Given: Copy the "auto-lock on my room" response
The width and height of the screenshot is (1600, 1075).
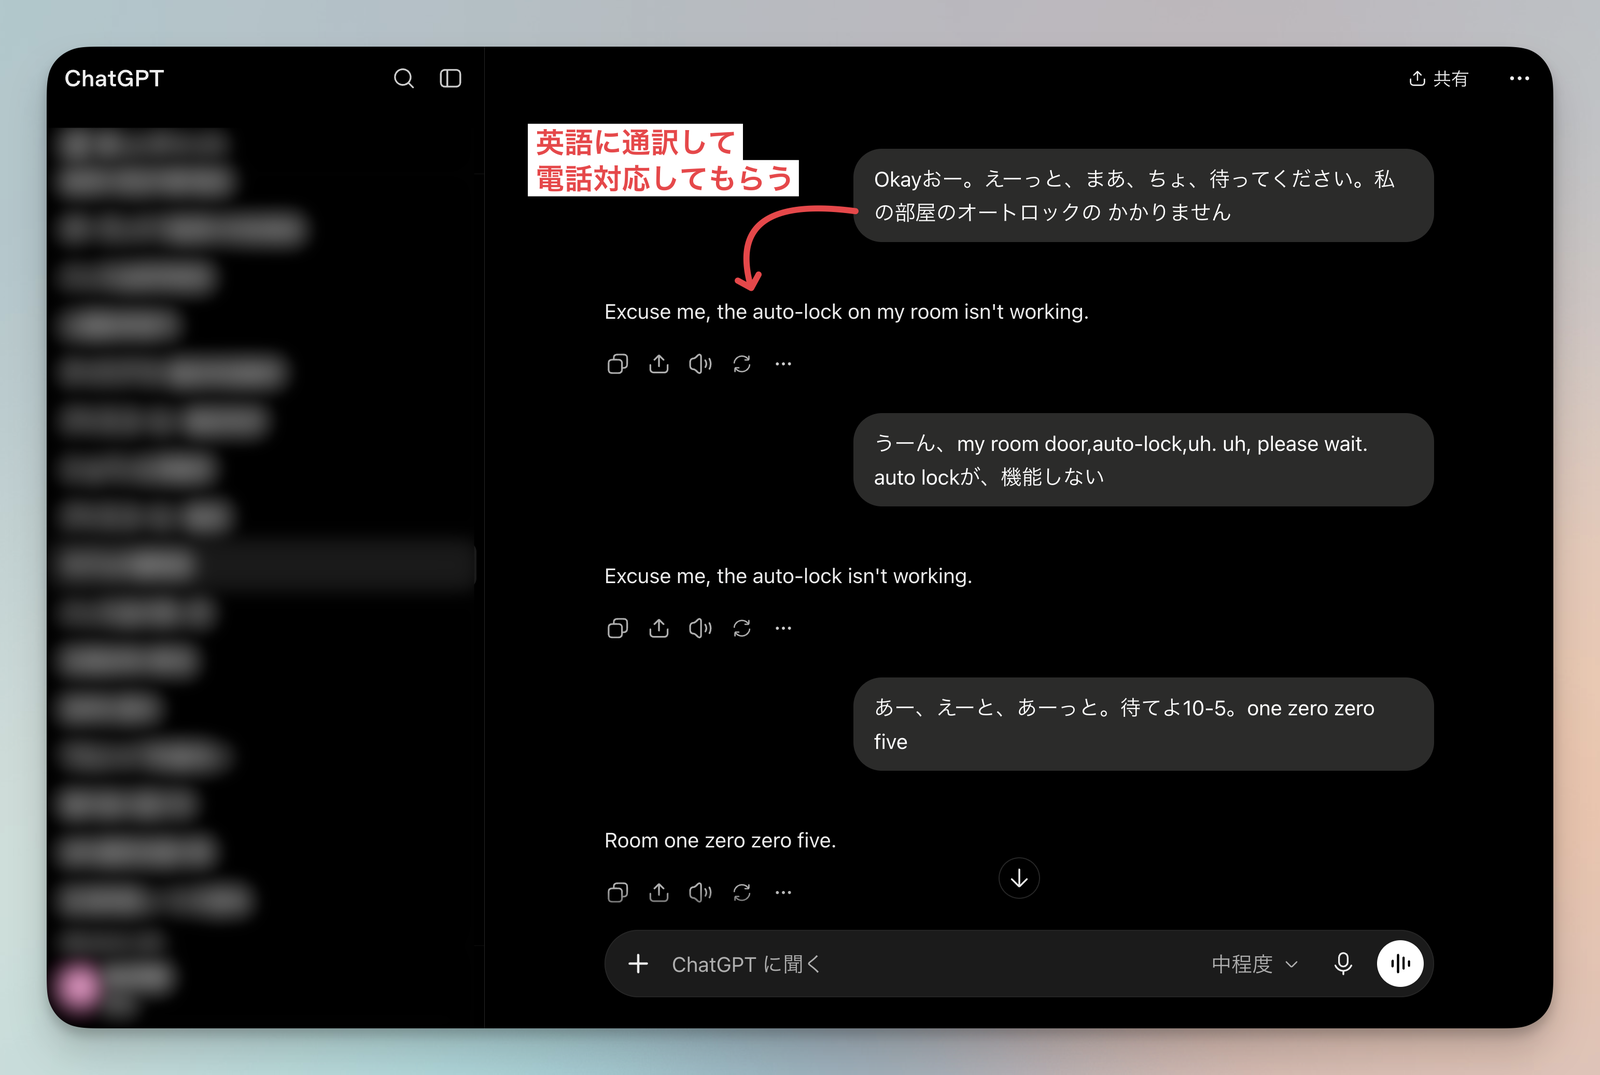Looking at the screenshot, I should [618, 364].
